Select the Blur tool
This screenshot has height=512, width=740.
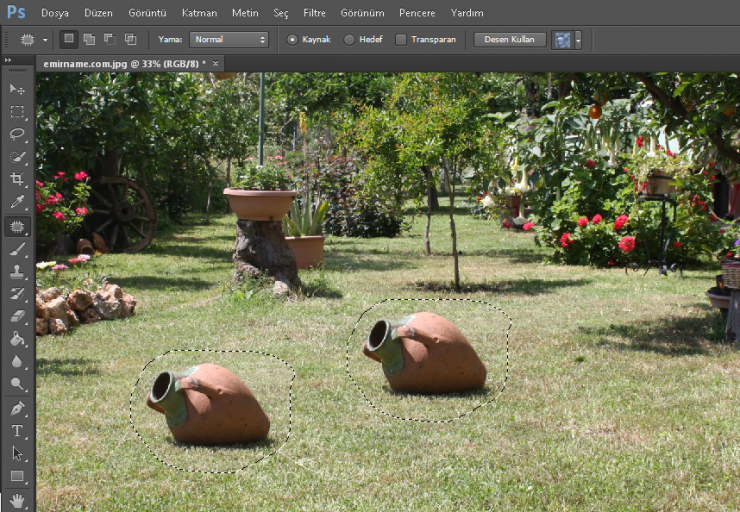pos(17,361)
